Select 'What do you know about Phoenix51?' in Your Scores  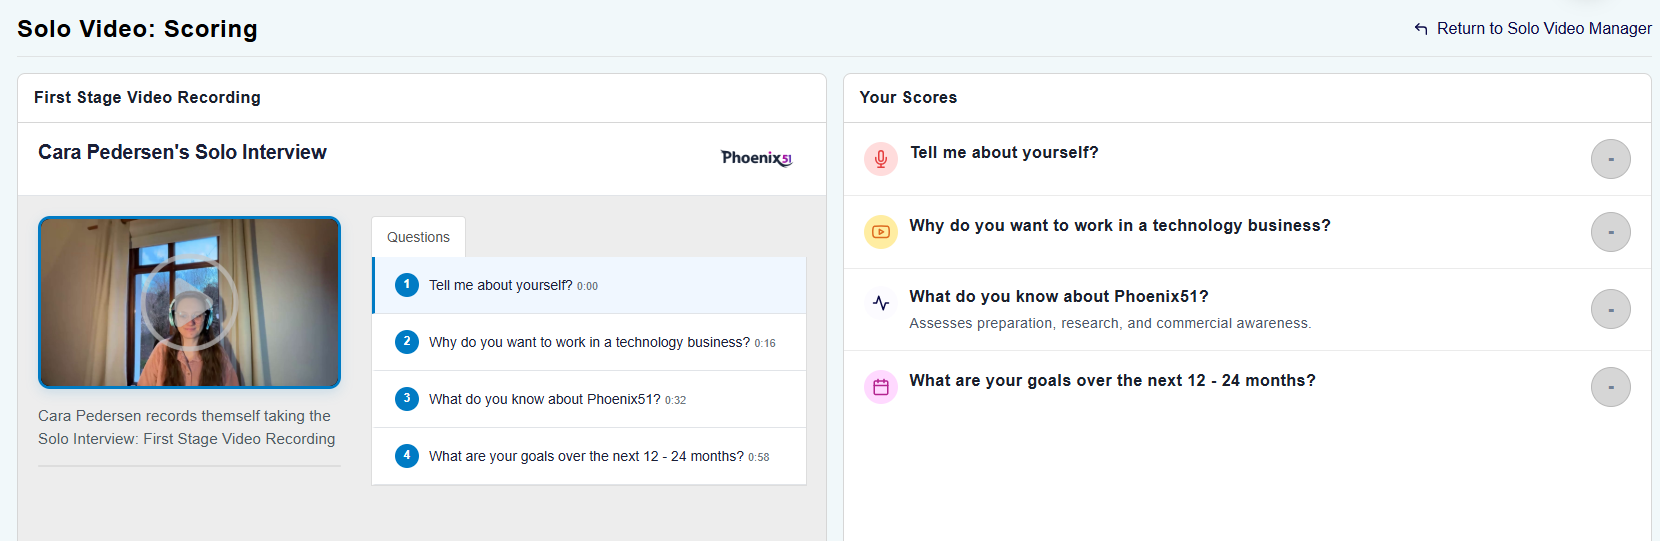(x=1059, y=296)
